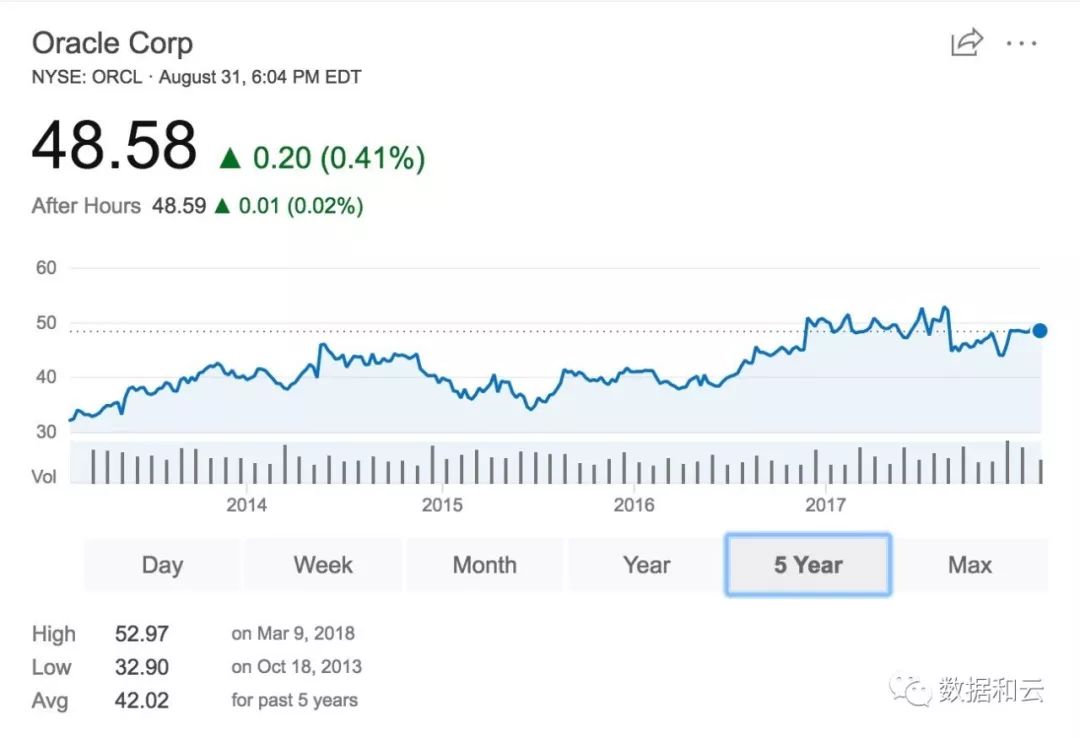Click the 48.58 stock price
Screen dimensions: 1080x738
pyautogui.click(x=114, y=145)
